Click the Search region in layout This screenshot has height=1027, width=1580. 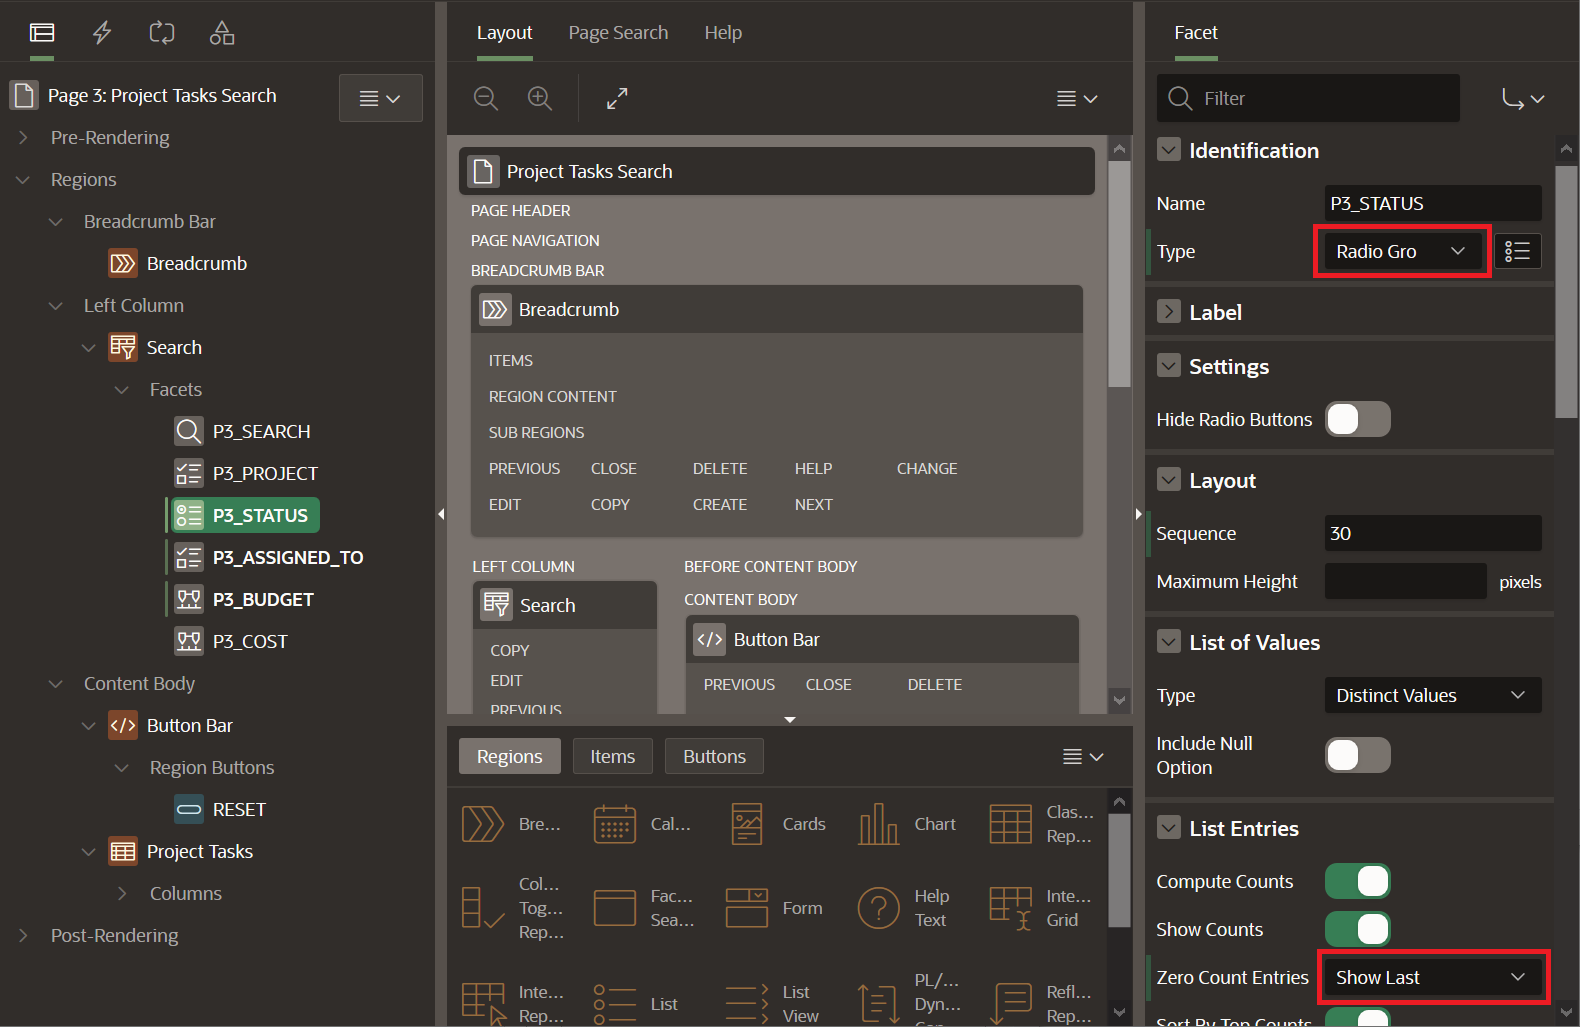coord(565,605)
